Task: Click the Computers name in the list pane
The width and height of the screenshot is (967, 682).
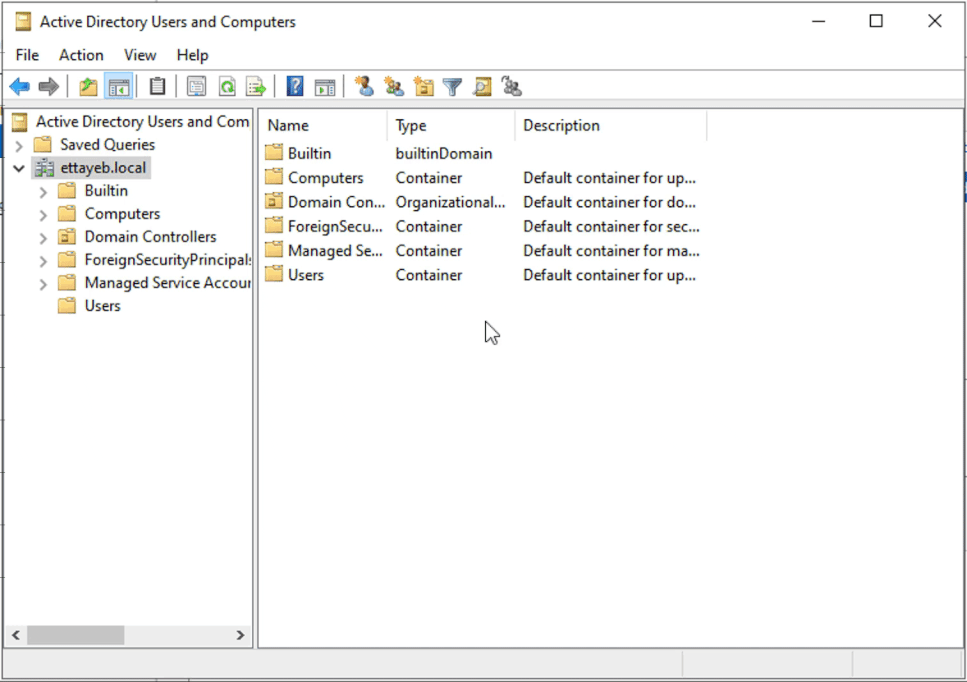Action: click(326, 178)
